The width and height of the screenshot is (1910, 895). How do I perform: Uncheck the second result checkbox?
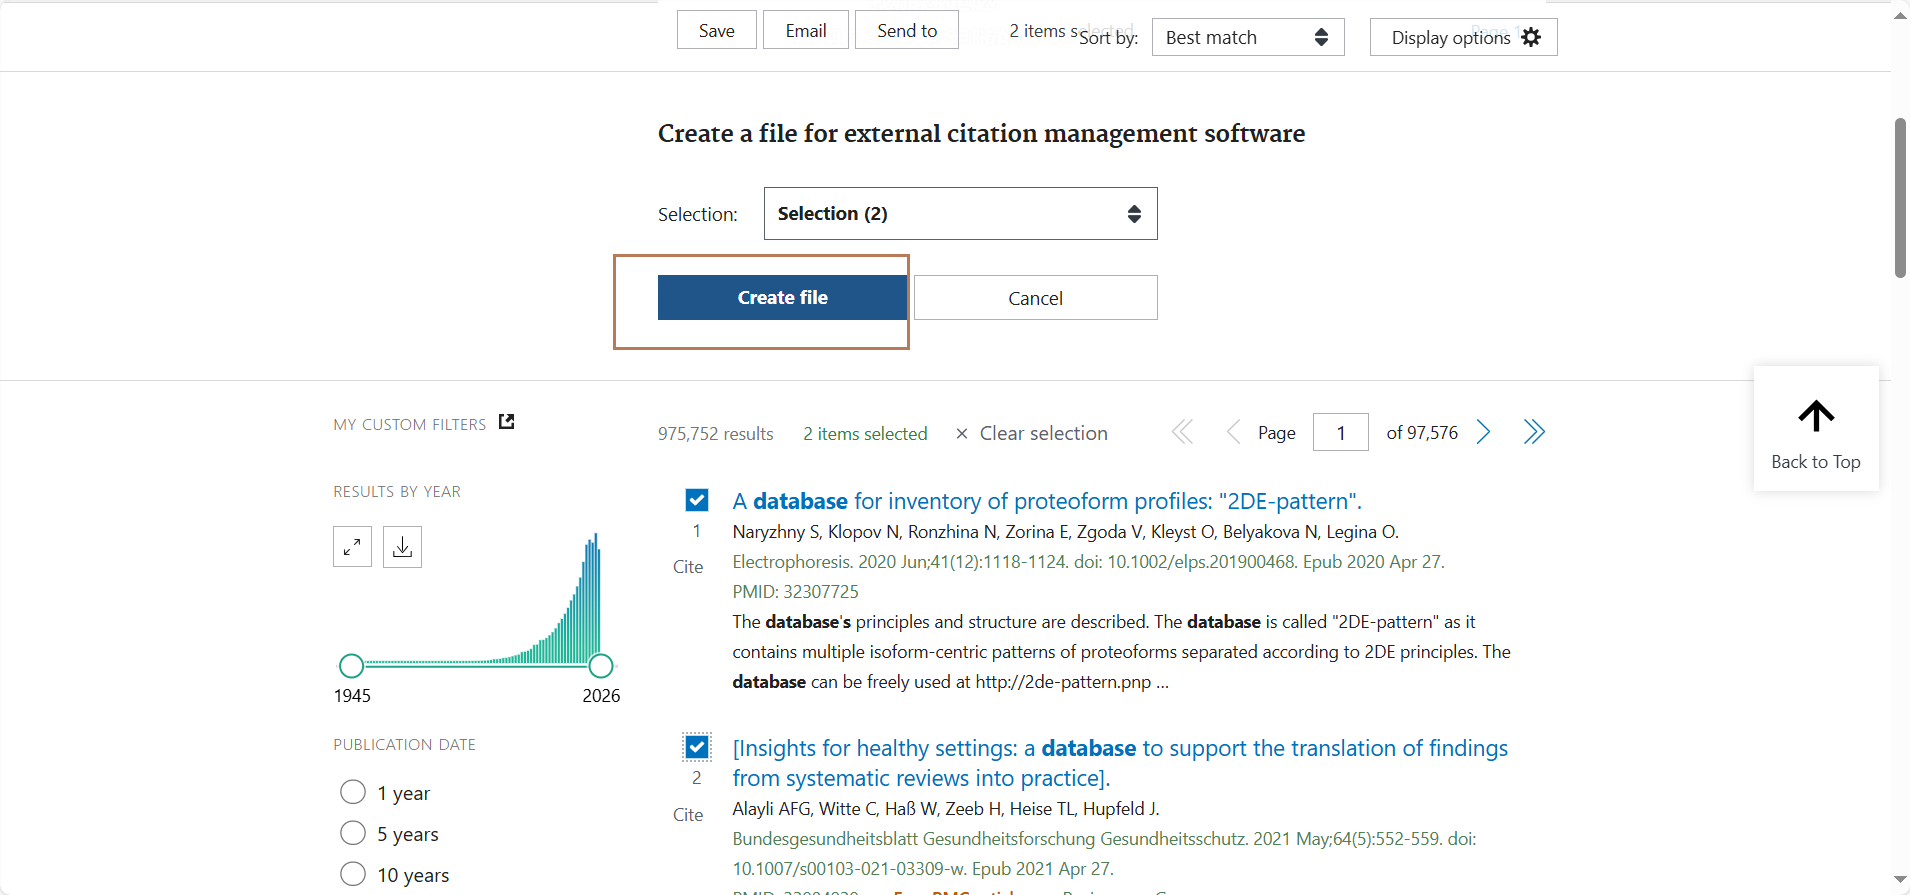click(697, 747)
